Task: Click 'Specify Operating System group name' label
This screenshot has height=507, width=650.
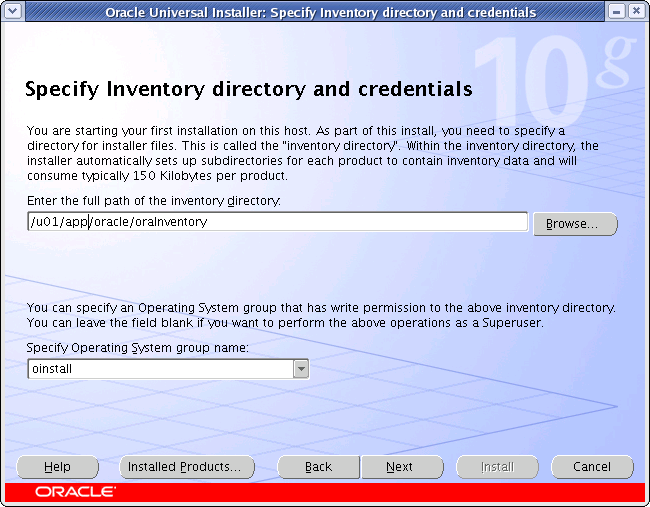Action: [x=138, y=347]
